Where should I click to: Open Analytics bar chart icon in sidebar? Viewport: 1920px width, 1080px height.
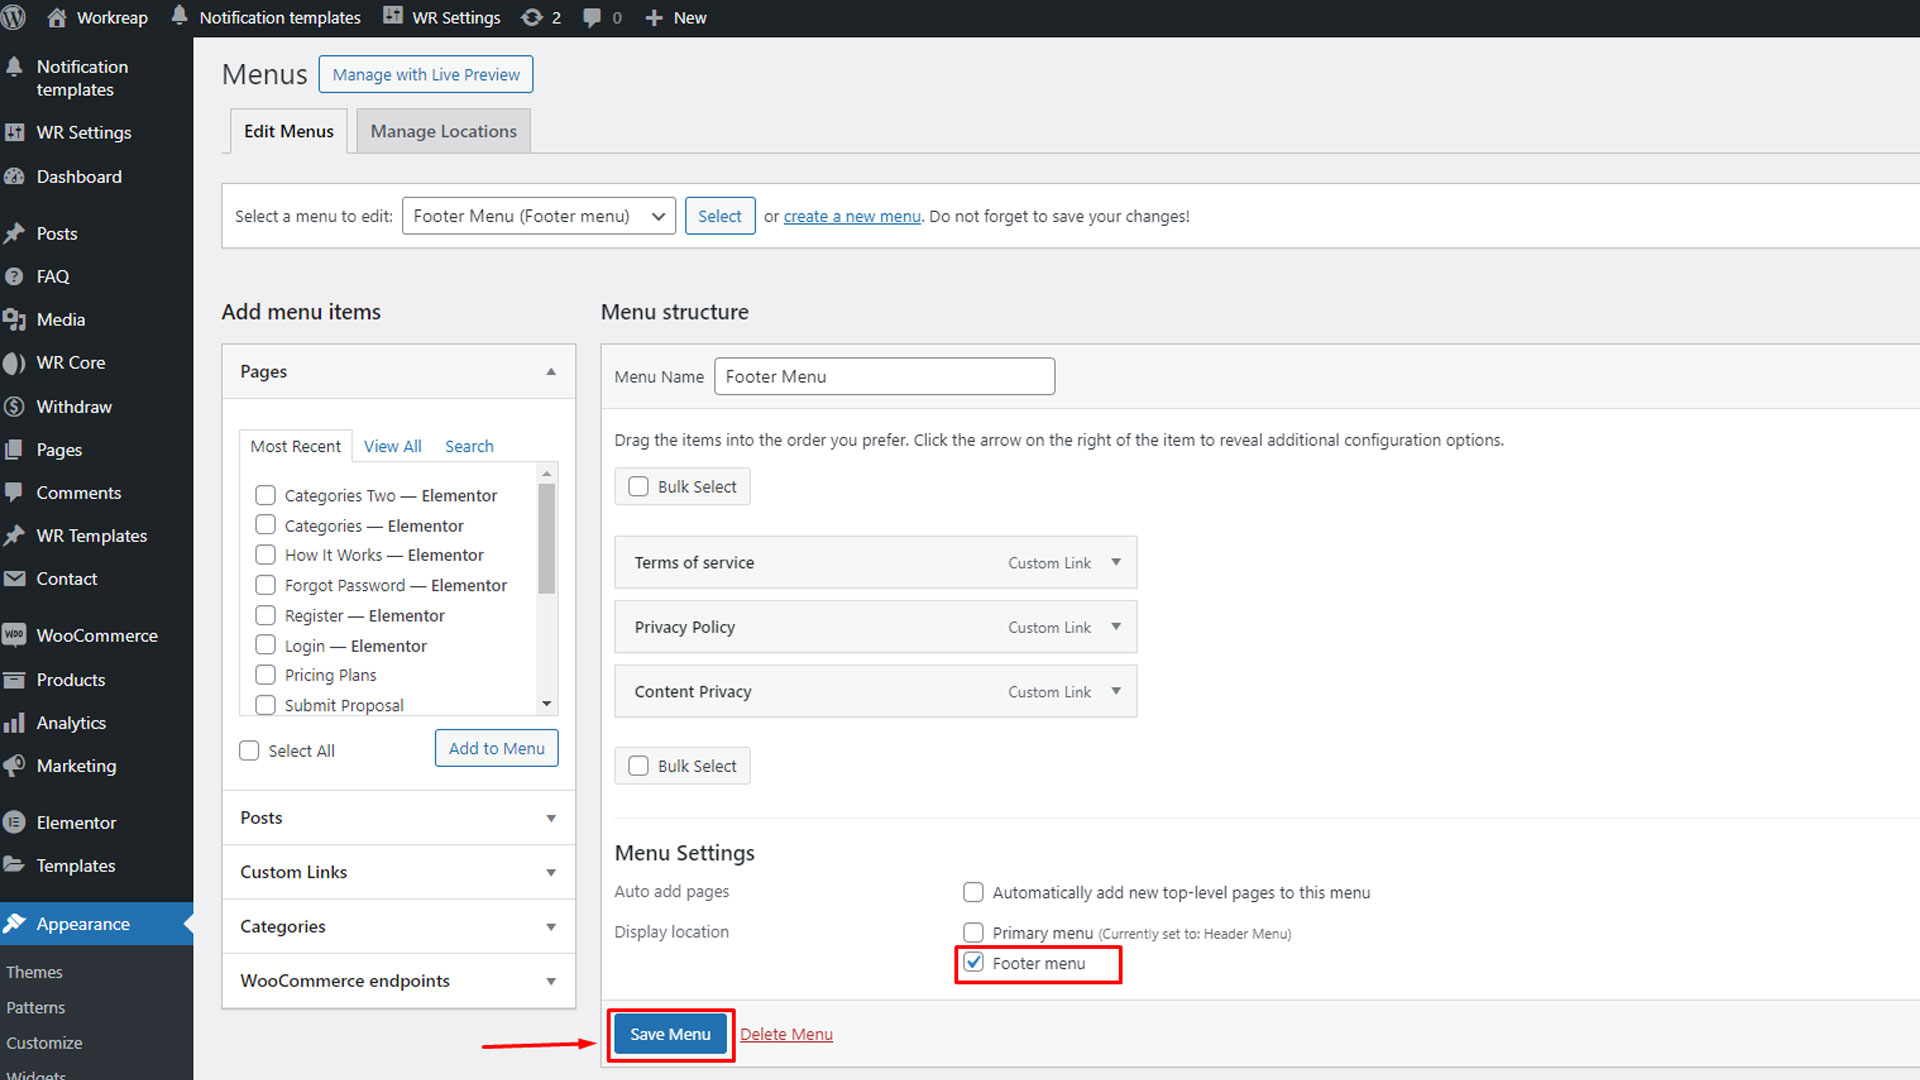point(14,723)
